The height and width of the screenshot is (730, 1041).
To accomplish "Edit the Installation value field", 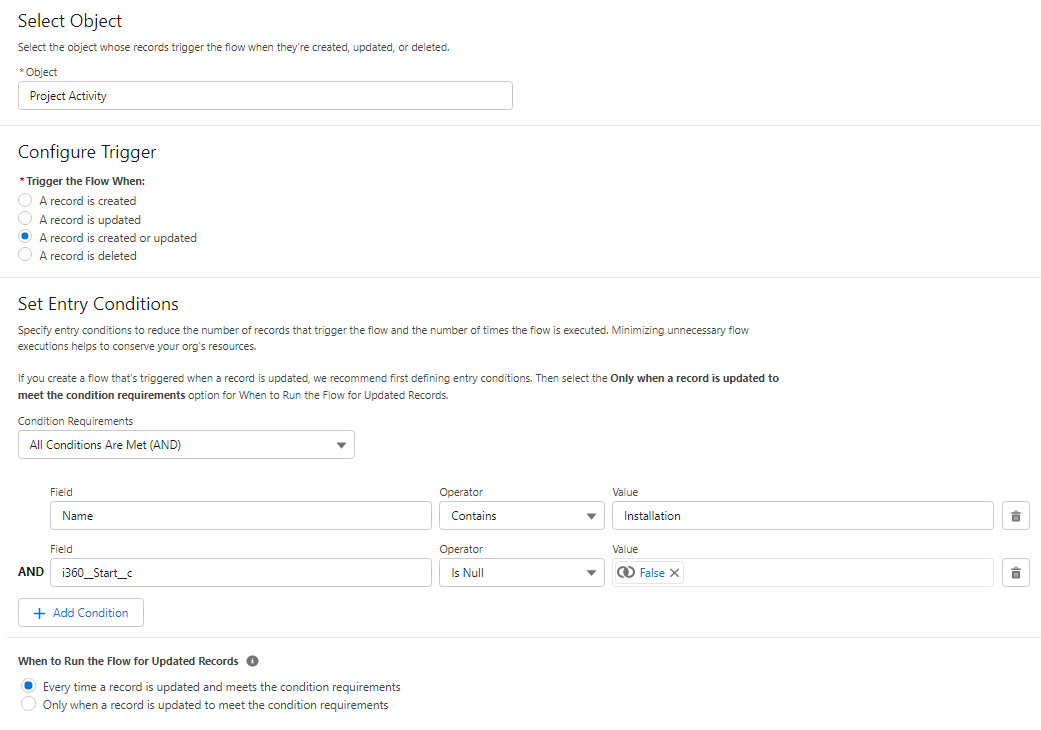I will click(802, 516).
